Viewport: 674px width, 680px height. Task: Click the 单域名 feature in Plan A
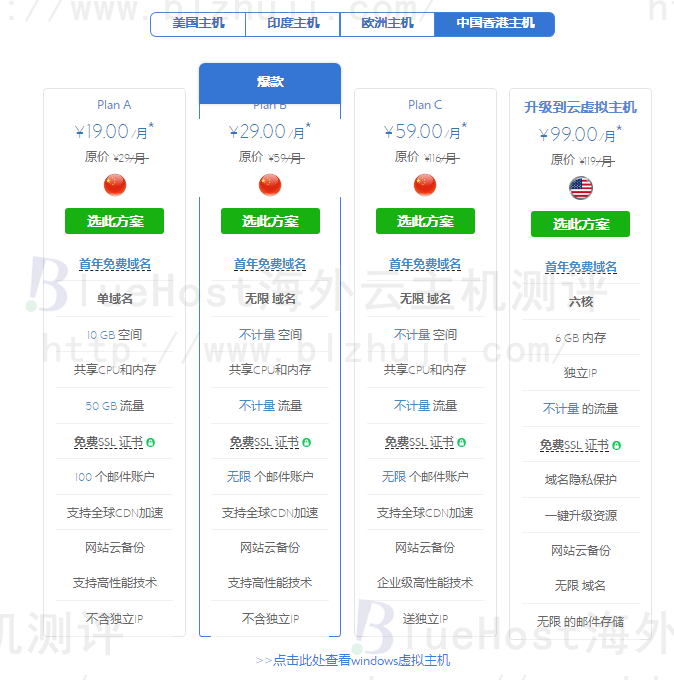click(115, 299)
